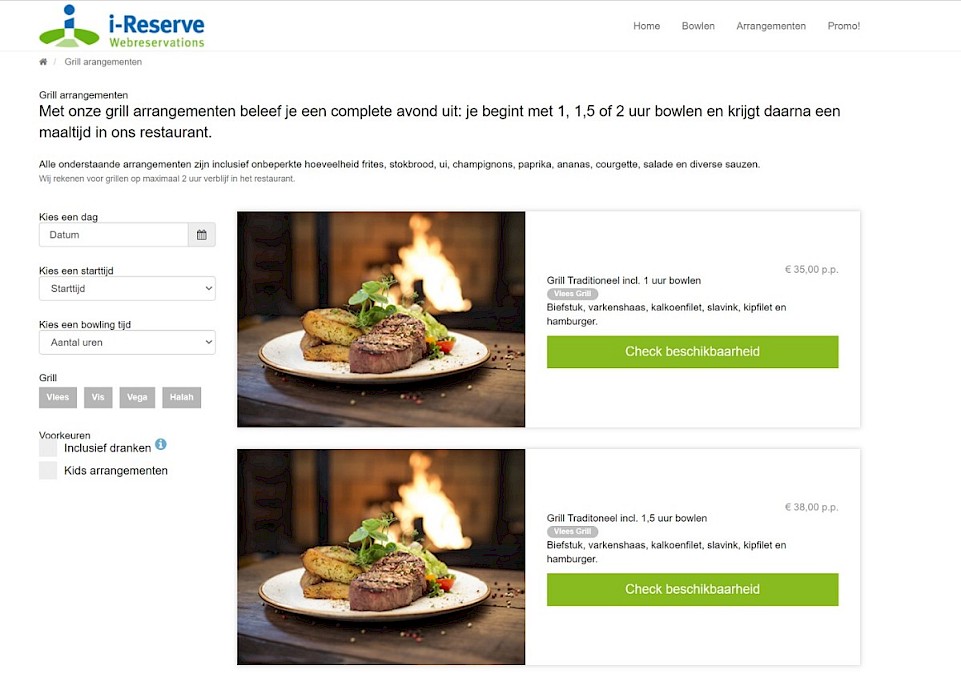This screenshot has height=674, width=961.
Task: Enable the Inclusief dranken checkbox
Action: pos(48,448)
